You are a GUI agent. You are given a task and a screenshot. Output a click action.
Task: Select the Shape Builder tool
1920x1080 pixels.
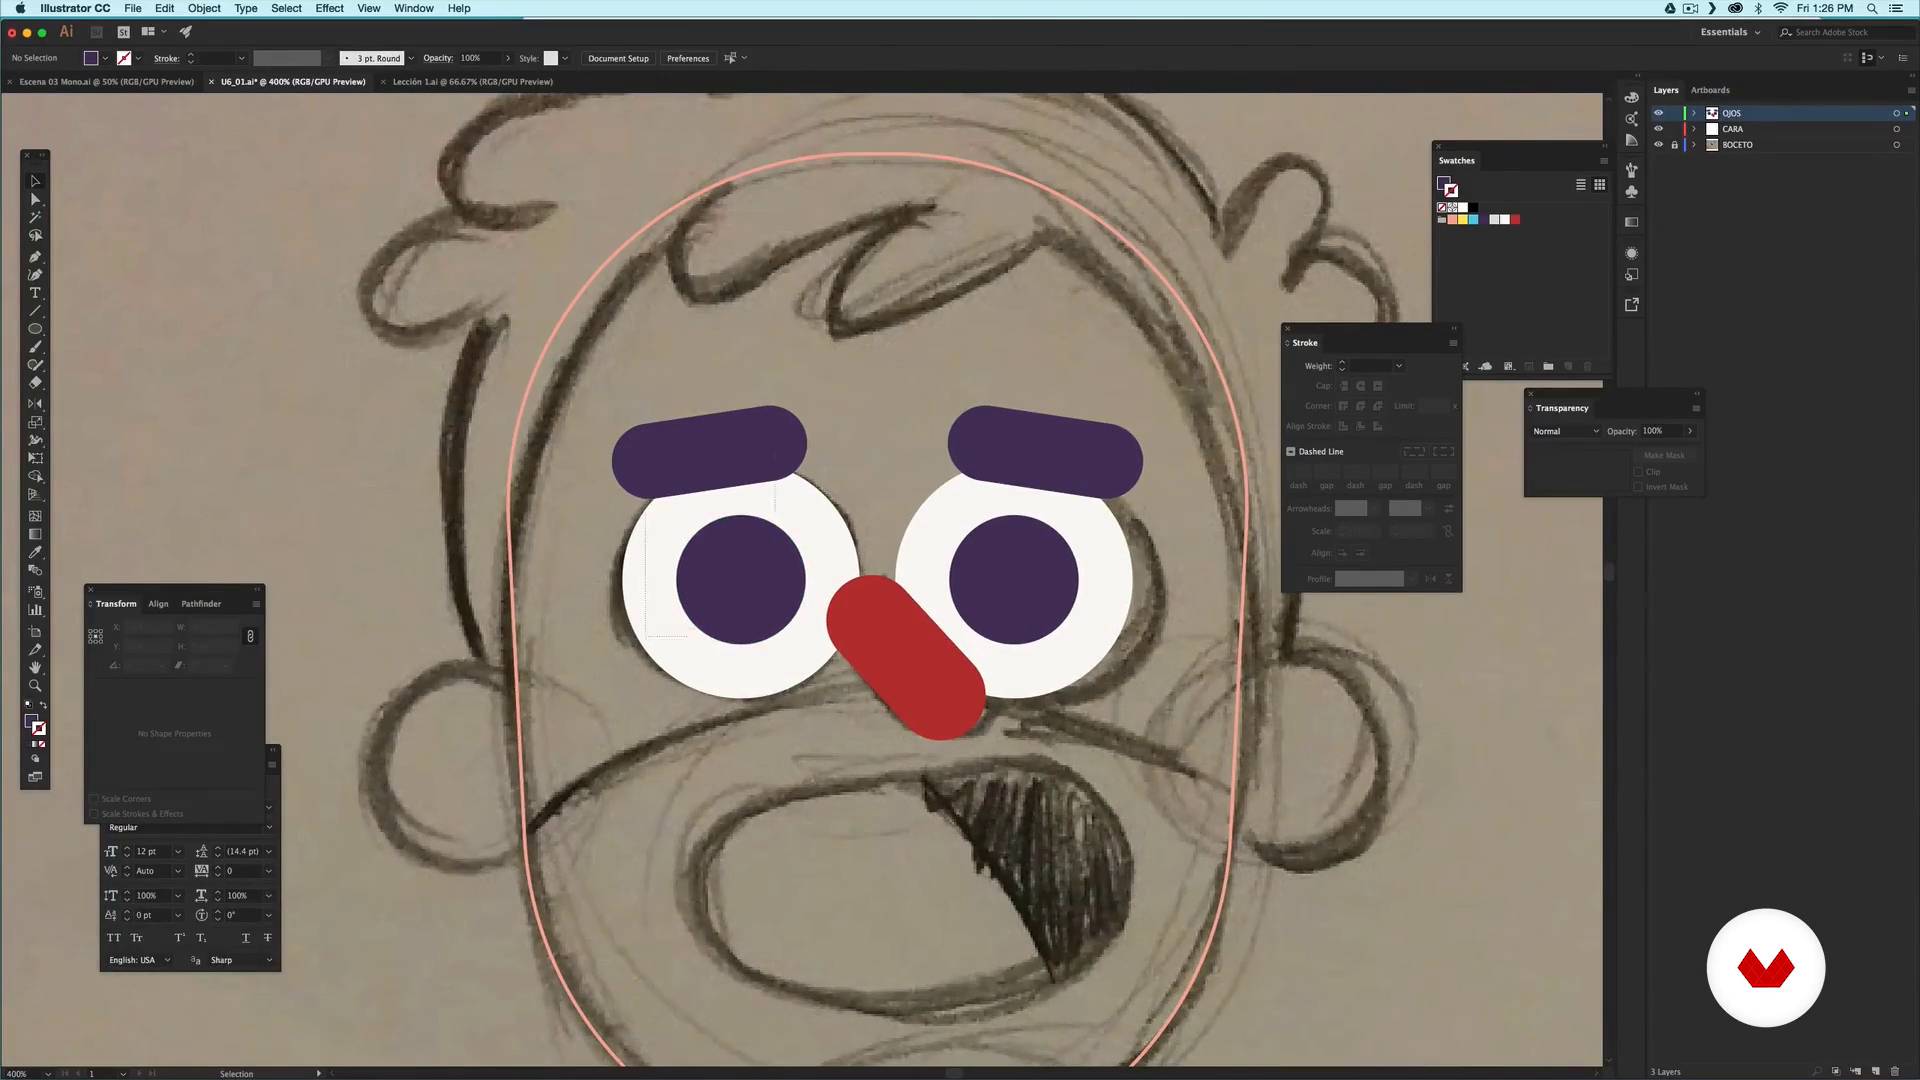point(35,477)
